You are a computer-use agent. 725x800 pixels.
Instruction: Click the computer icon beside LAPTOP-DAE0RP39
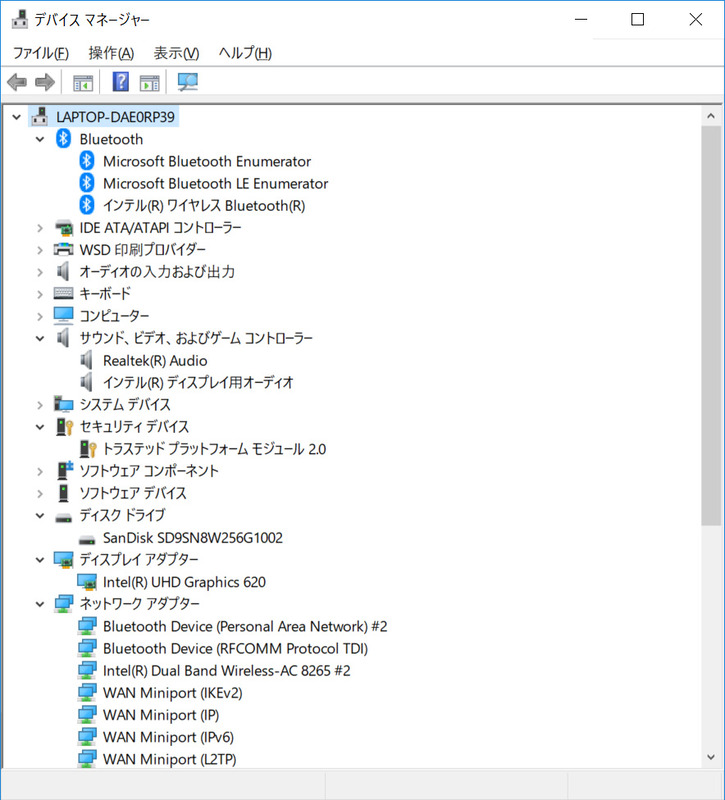pyautogui.click(x=40, y=117)
